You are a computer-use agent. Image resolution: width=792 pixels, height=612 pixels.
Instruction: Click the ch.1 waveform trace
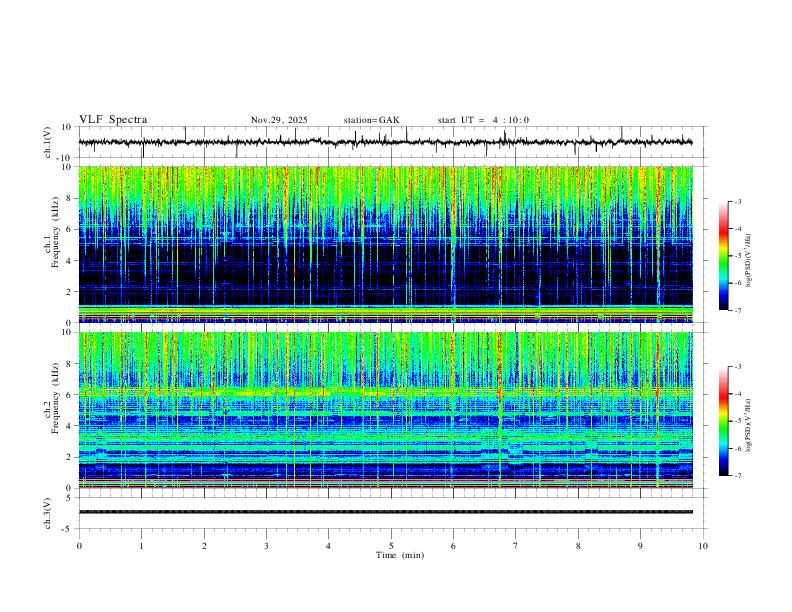pyautogui.click(x=385, y=142)
